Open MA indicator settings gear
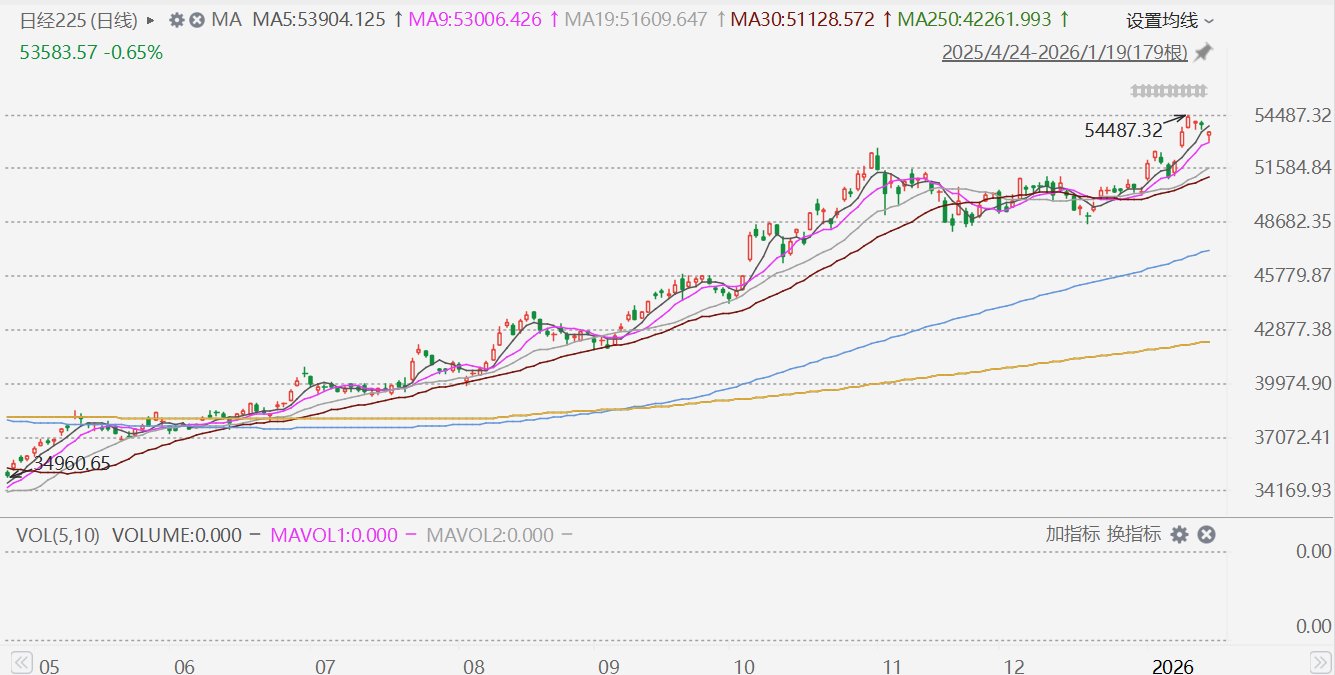The image size is (1335, 675). pos(177,20)
